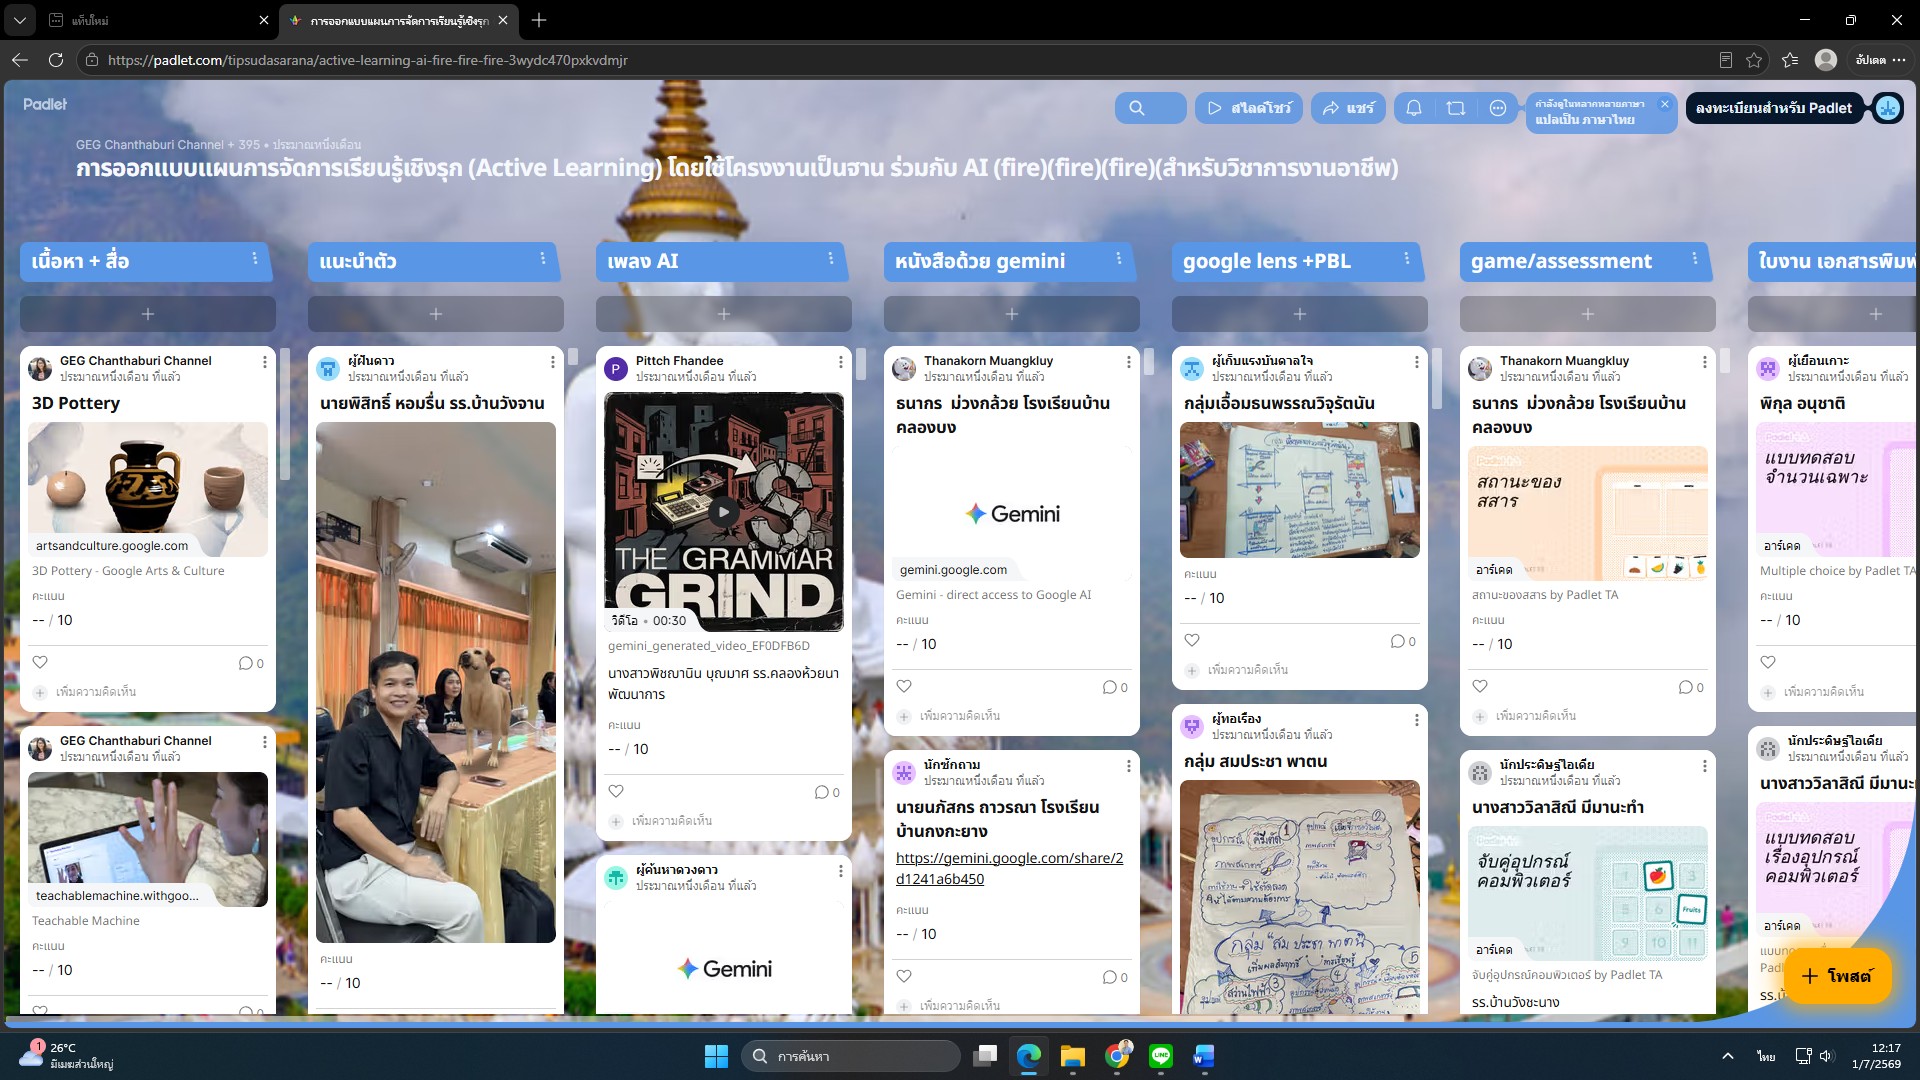Like the ธนากร ม่วงกล้วย Gemini post
The height and width of the screenshot is (1080, 1920).
pyautogui.click(x=904, y=686)
